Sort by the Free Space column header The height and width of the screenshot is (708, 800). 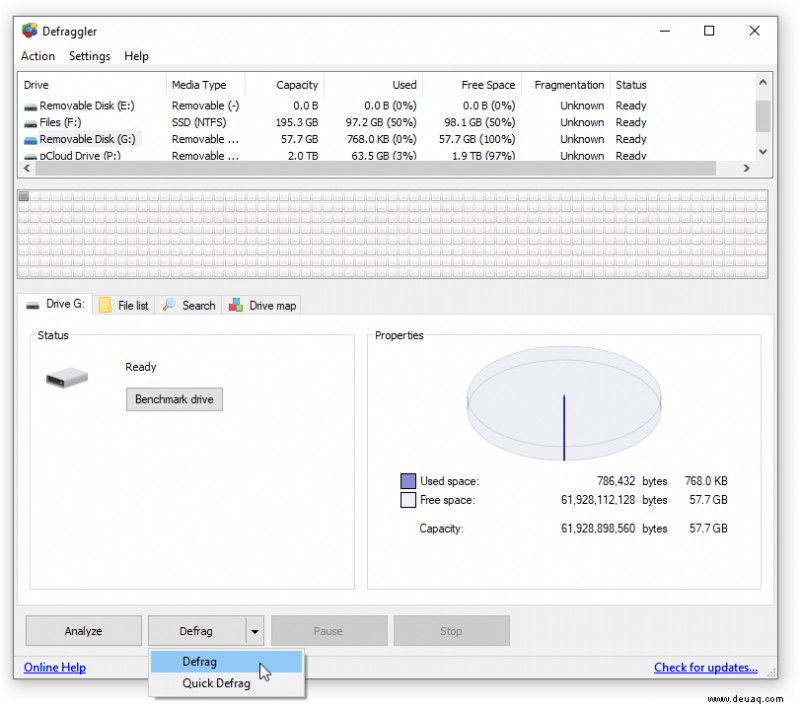(472, 85)
